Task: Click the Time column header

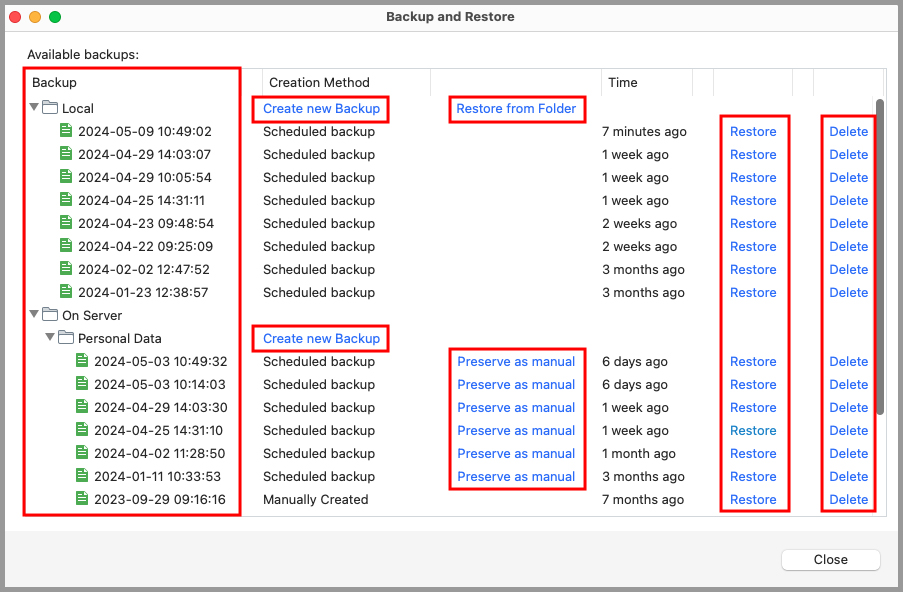Action: click(x=647, y=82)
